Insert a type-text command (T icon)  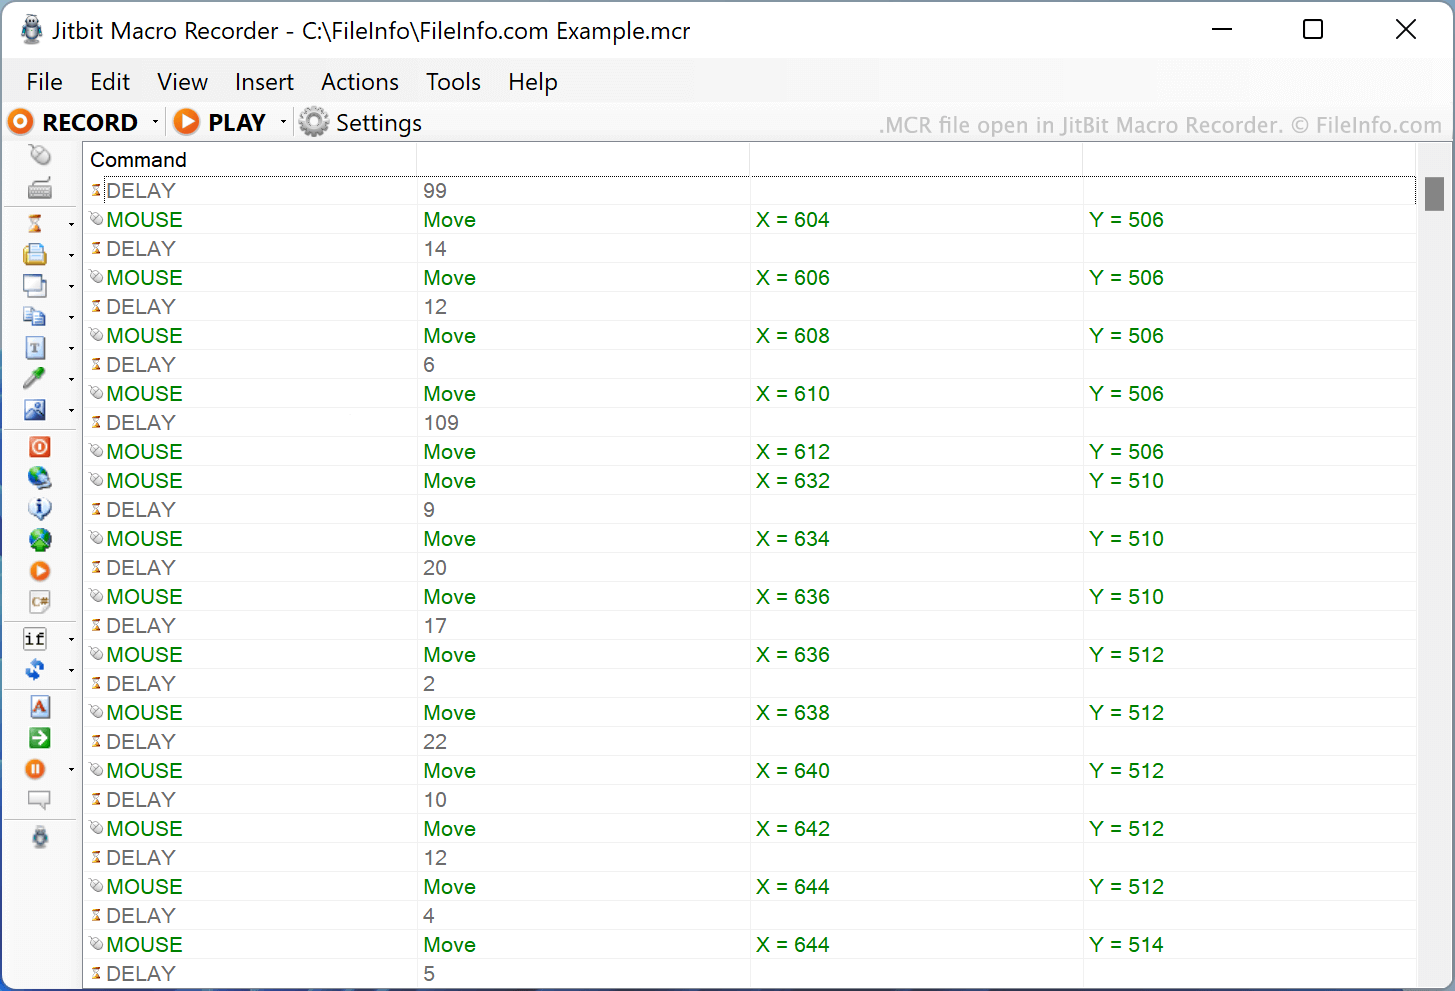point(35,348)
